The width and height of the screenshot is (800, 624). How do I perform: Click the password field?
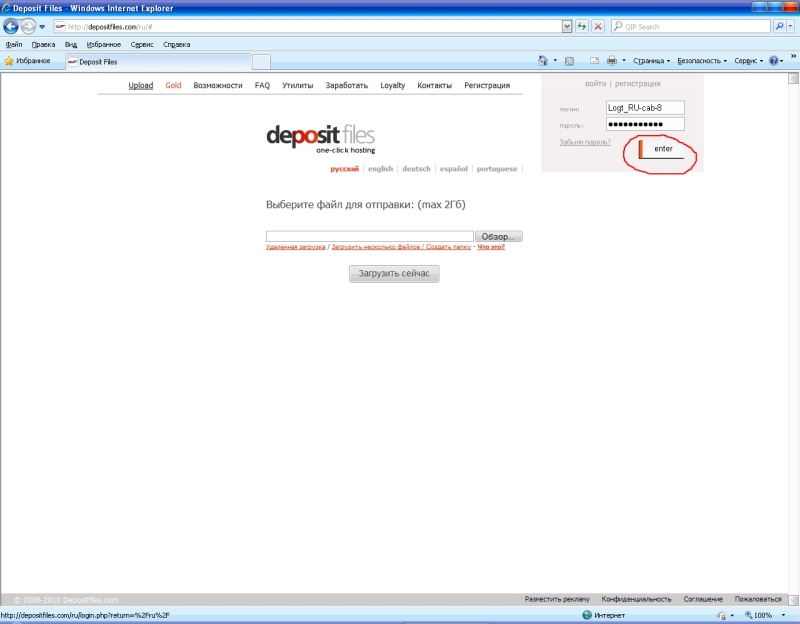pyautogui.click(x=645, y=124)
